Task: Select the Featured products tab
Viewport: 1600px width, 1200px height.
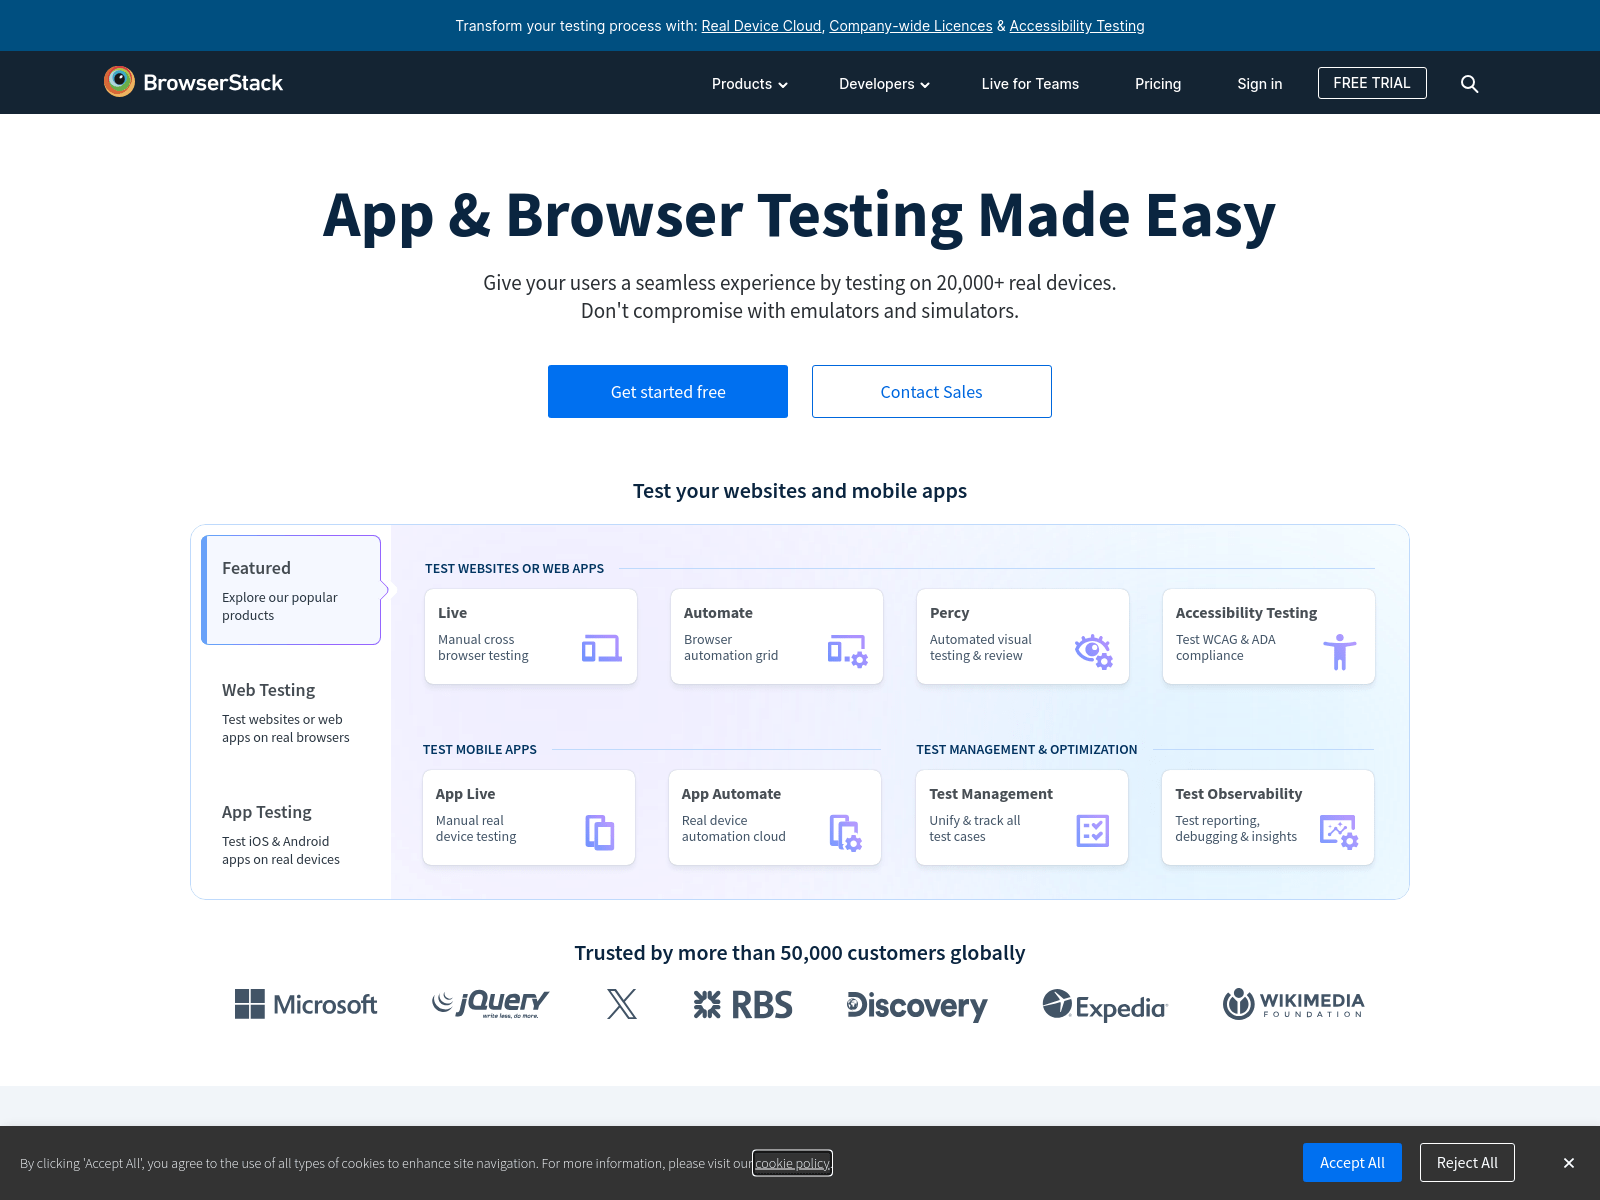Action: point(291,590)
